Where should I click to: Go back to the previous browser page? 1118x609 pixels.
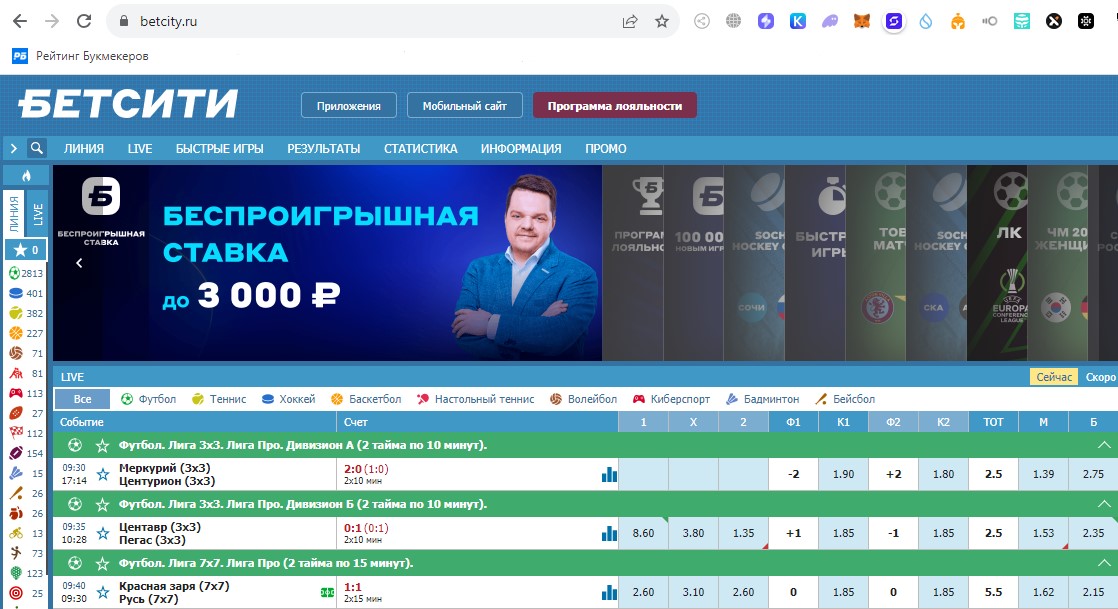click(20, 21)
